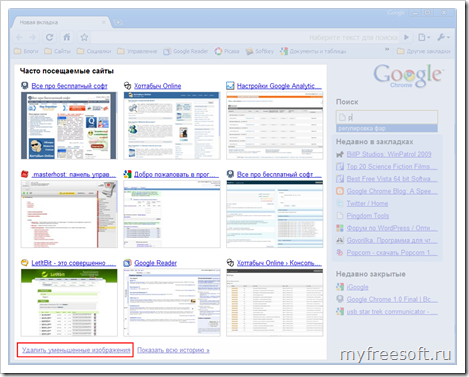Bookmark this page with the star icon

(84, 37)
